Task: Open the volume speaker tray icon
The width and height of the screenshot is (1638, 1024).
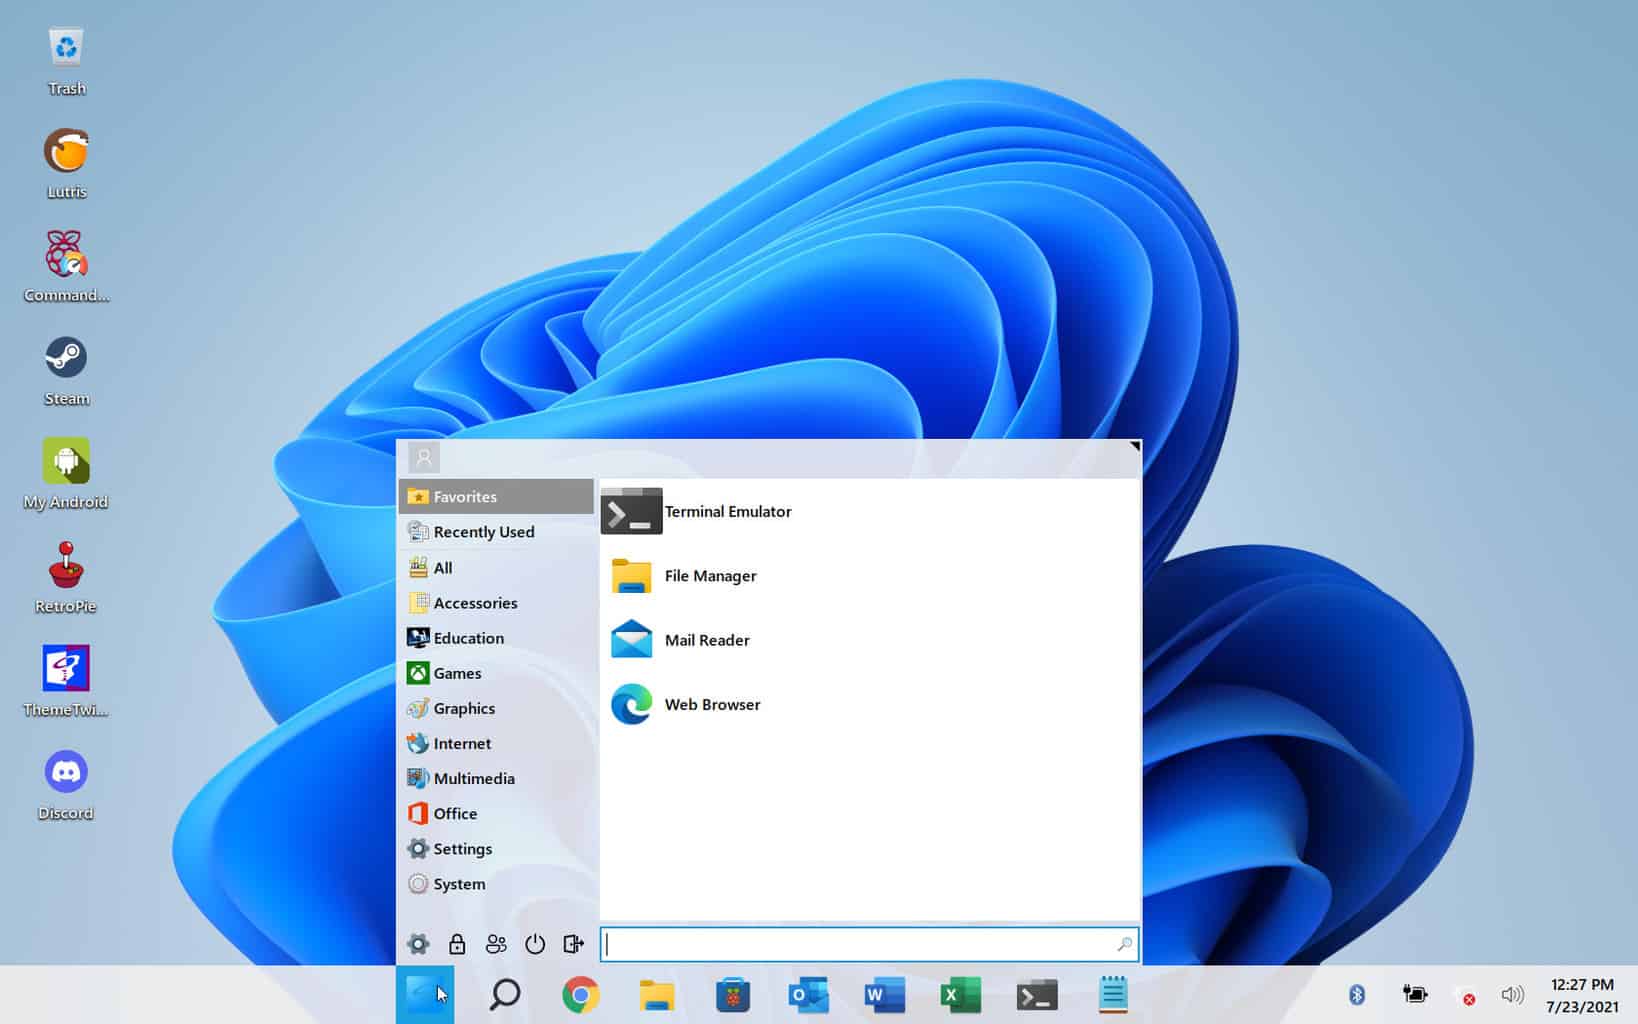Action: (1512, 995)
